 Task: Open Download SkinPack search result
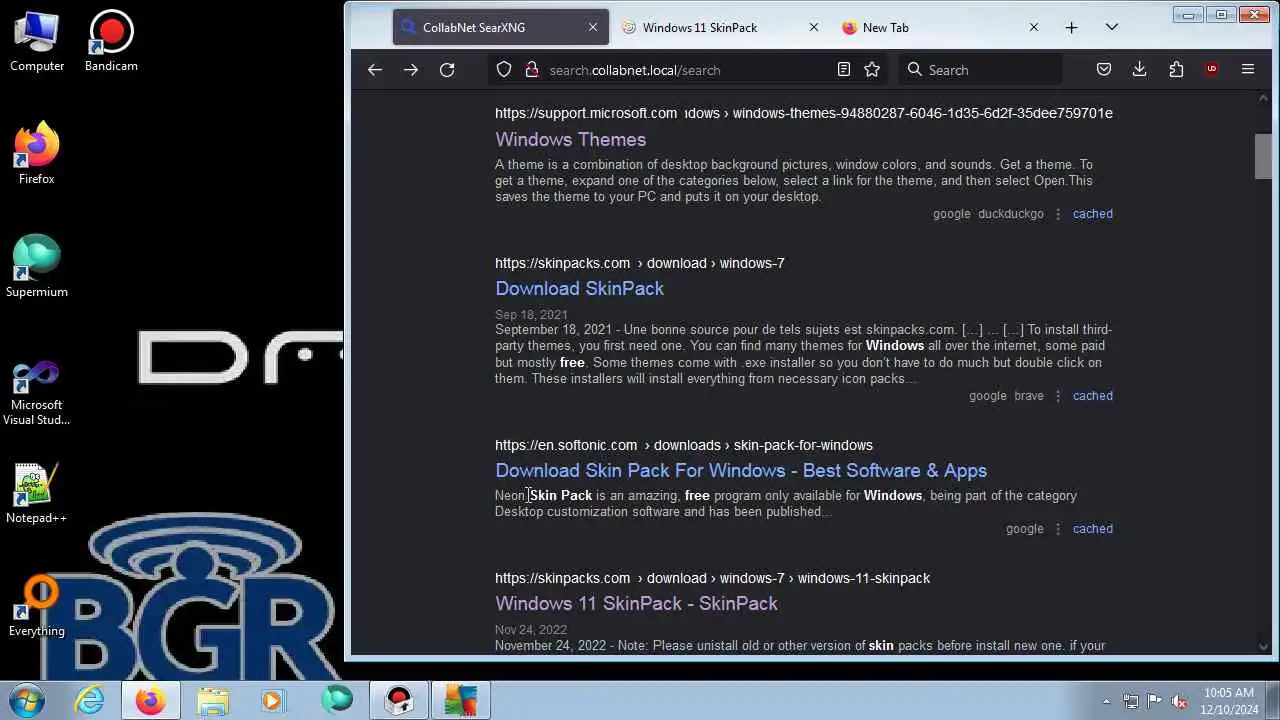pyautogui.click(x=579, y=289)
